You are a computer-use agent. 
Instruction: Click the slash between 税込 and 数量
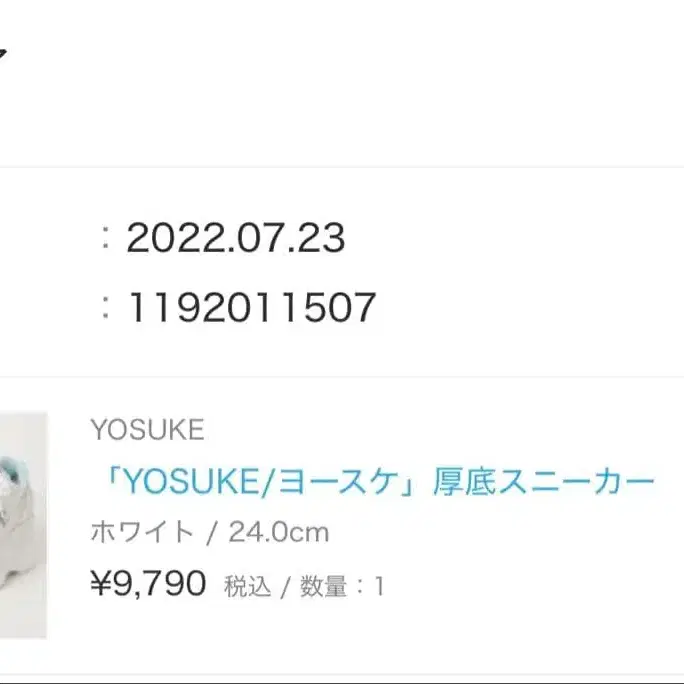(285, 585)
